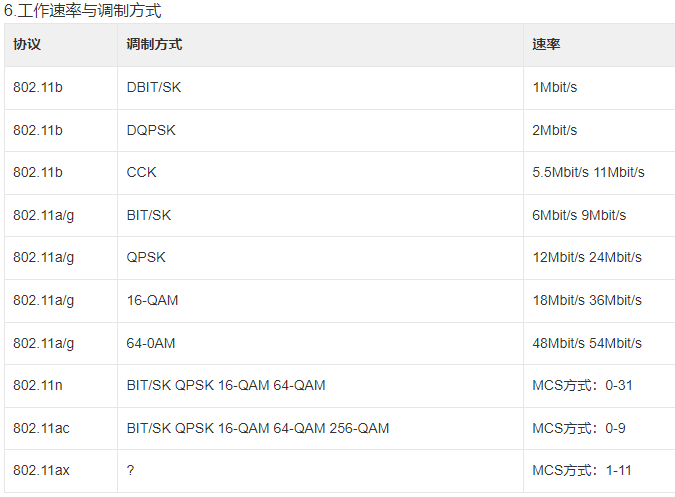675x497 pixels.
Task: Click the 48Mbit/s 54Mbit/s rate cell
Action: pos(587,343)
